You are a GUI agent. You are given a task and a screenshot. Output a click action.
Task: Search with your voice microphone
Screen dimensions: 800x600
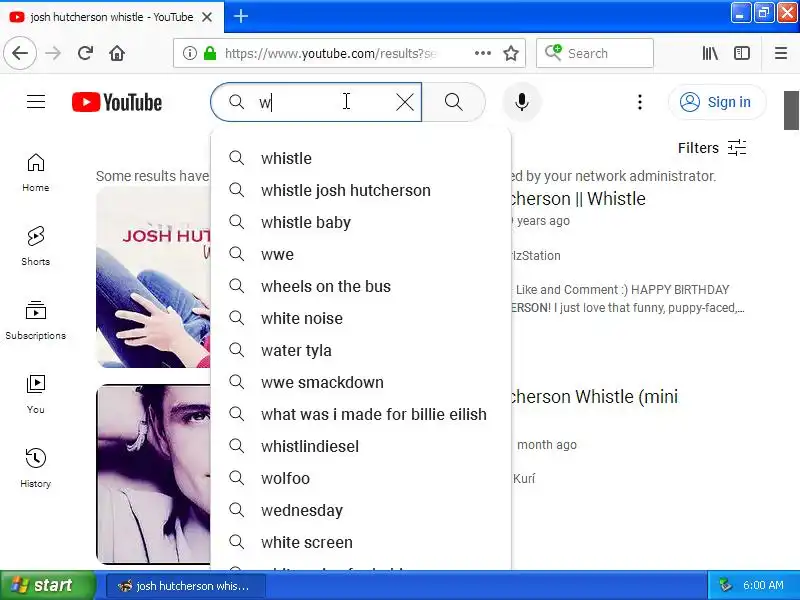pos(521,102)
